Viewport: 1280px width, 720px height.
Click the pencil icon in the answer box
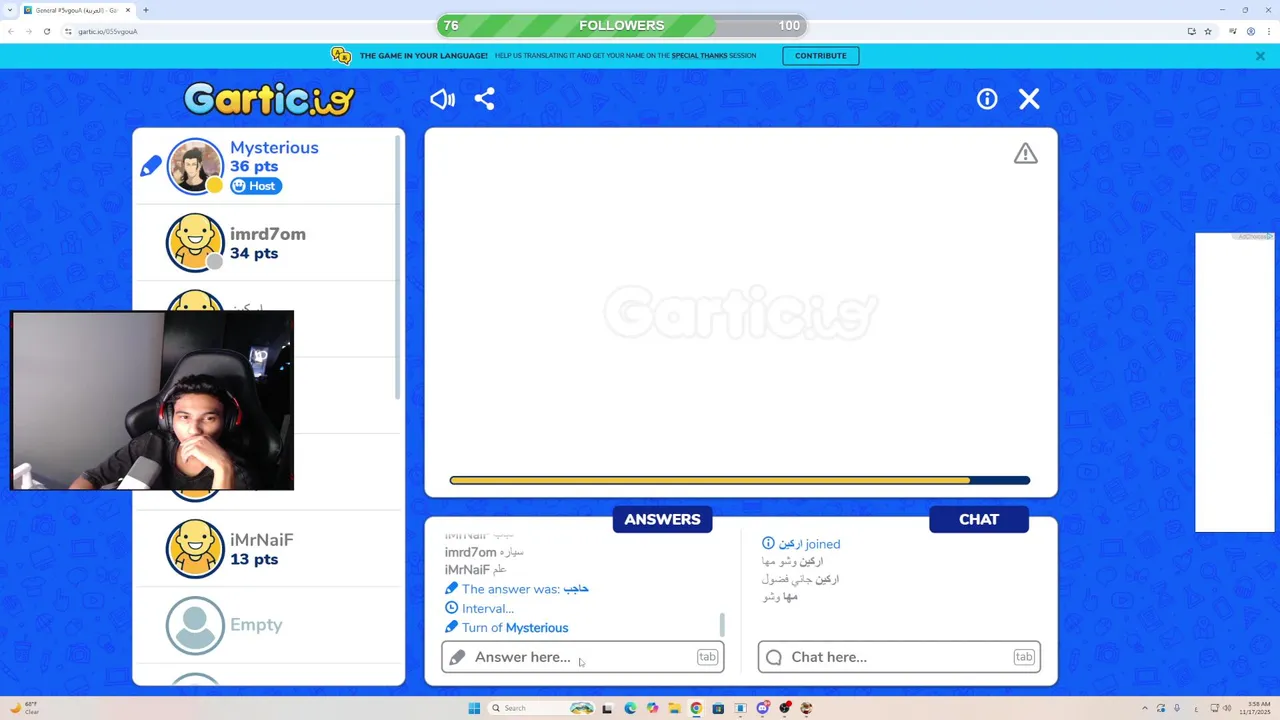[457, 657]
